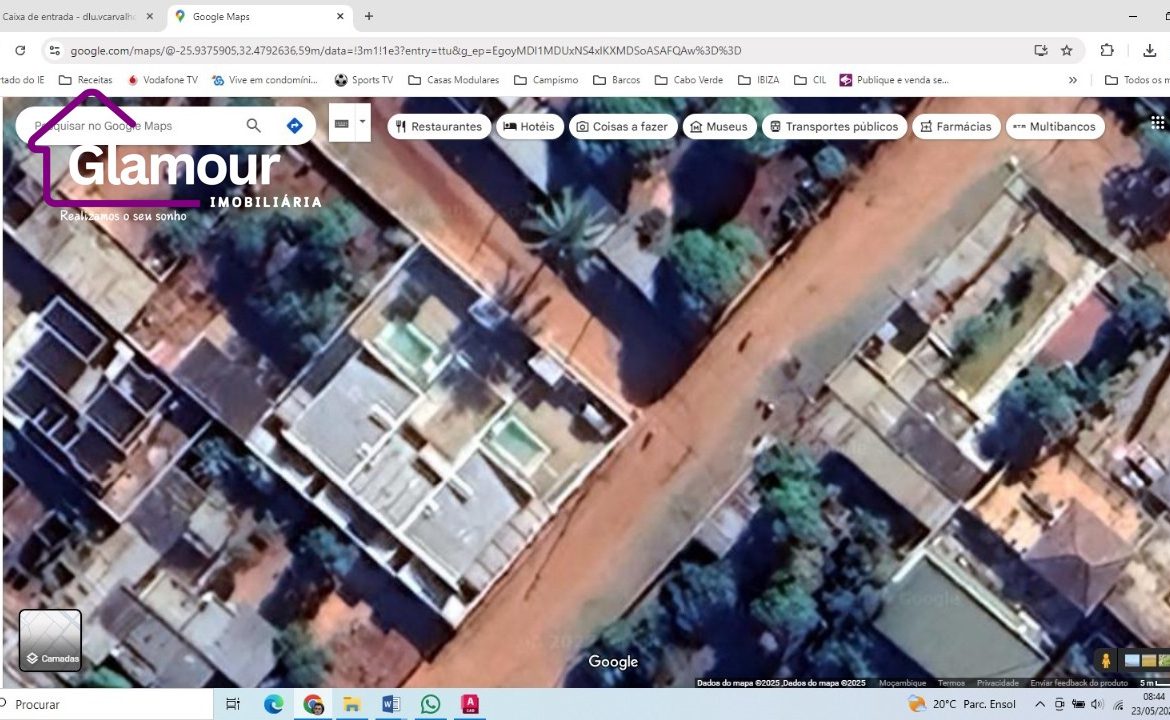Open WhatsApp from the taskbar
Screen dimensions: 1170x720
[x=430, y=704]
